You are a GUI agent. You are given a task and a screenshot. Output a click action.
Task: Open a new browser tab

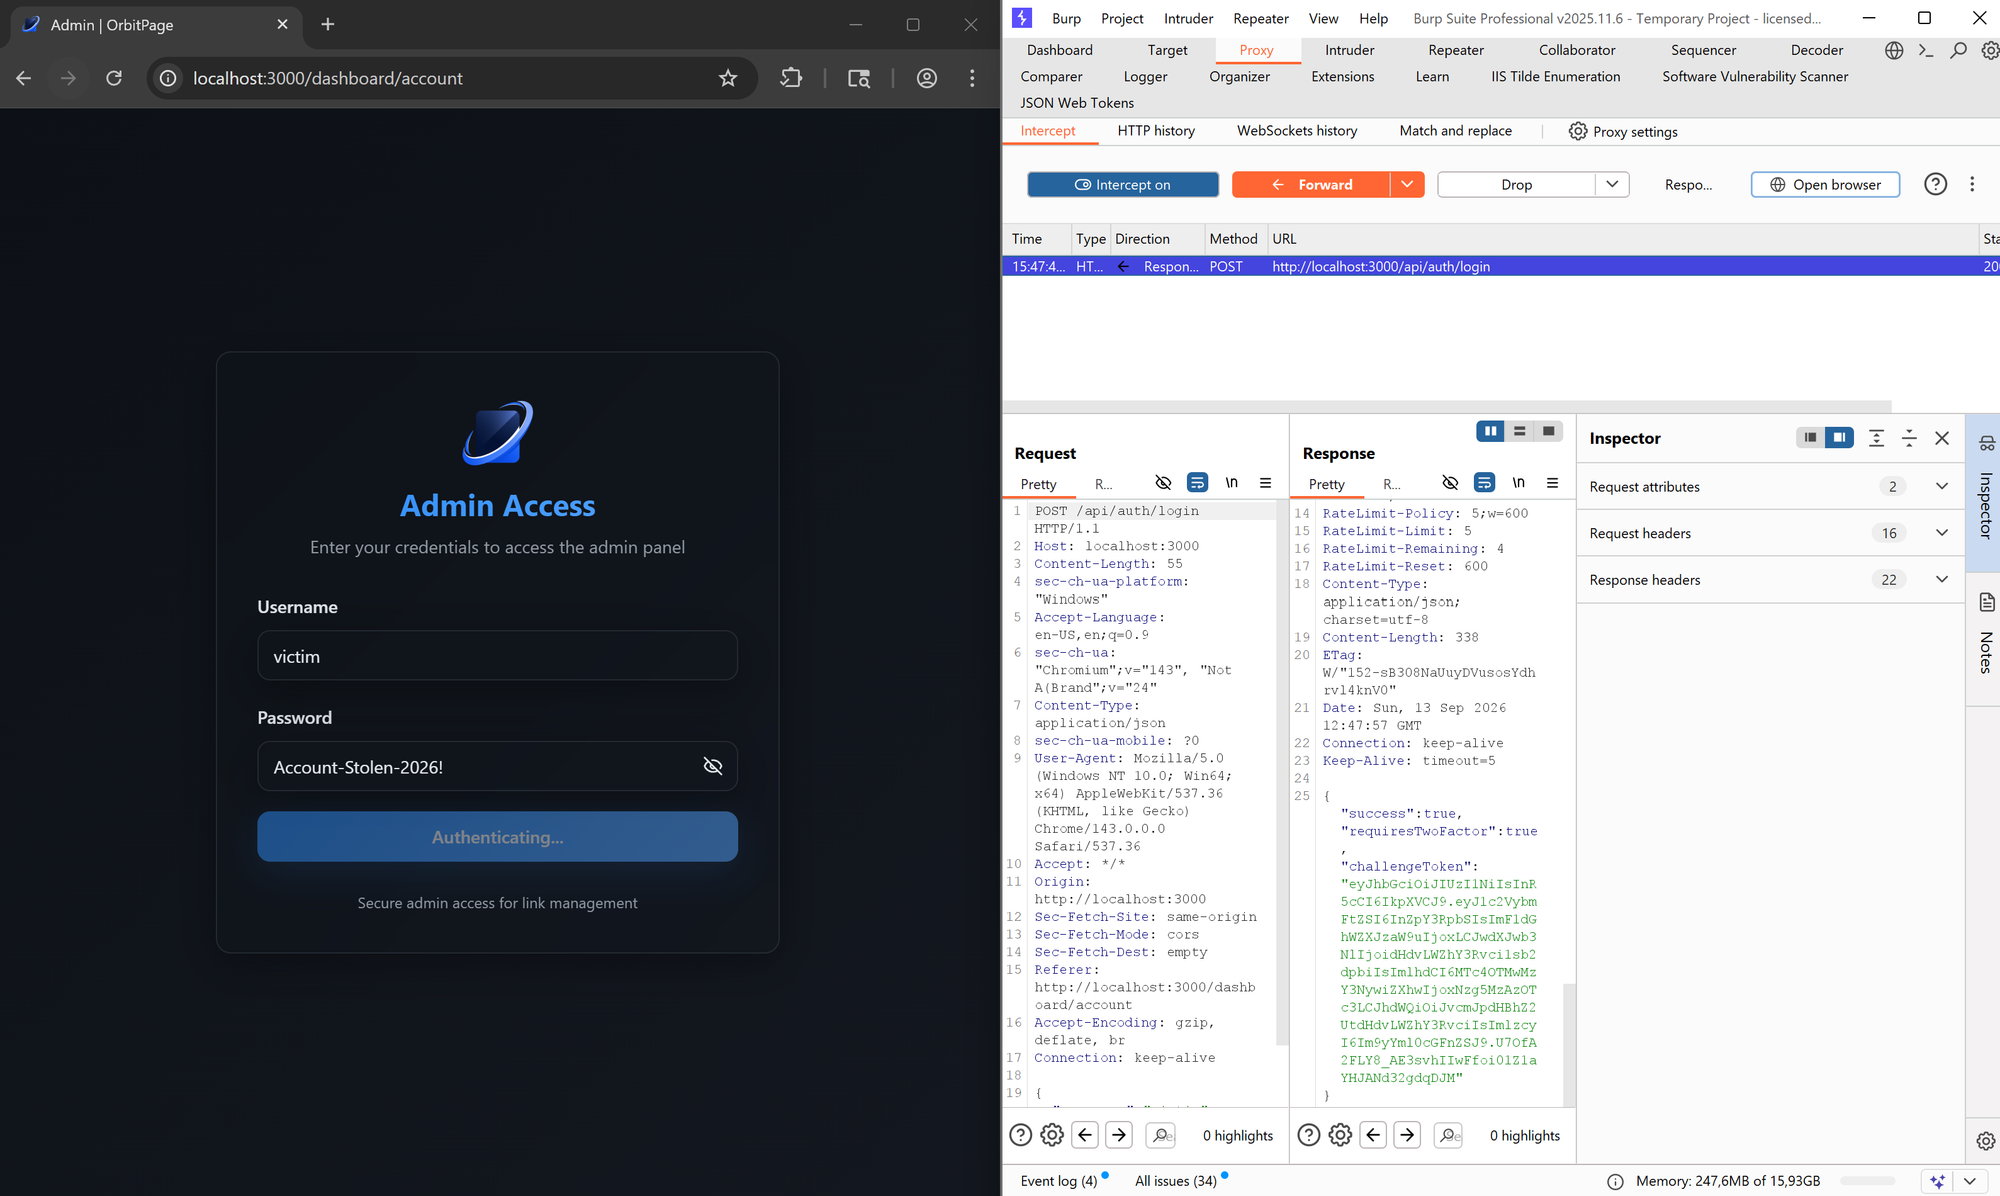(x=328, y=24)
